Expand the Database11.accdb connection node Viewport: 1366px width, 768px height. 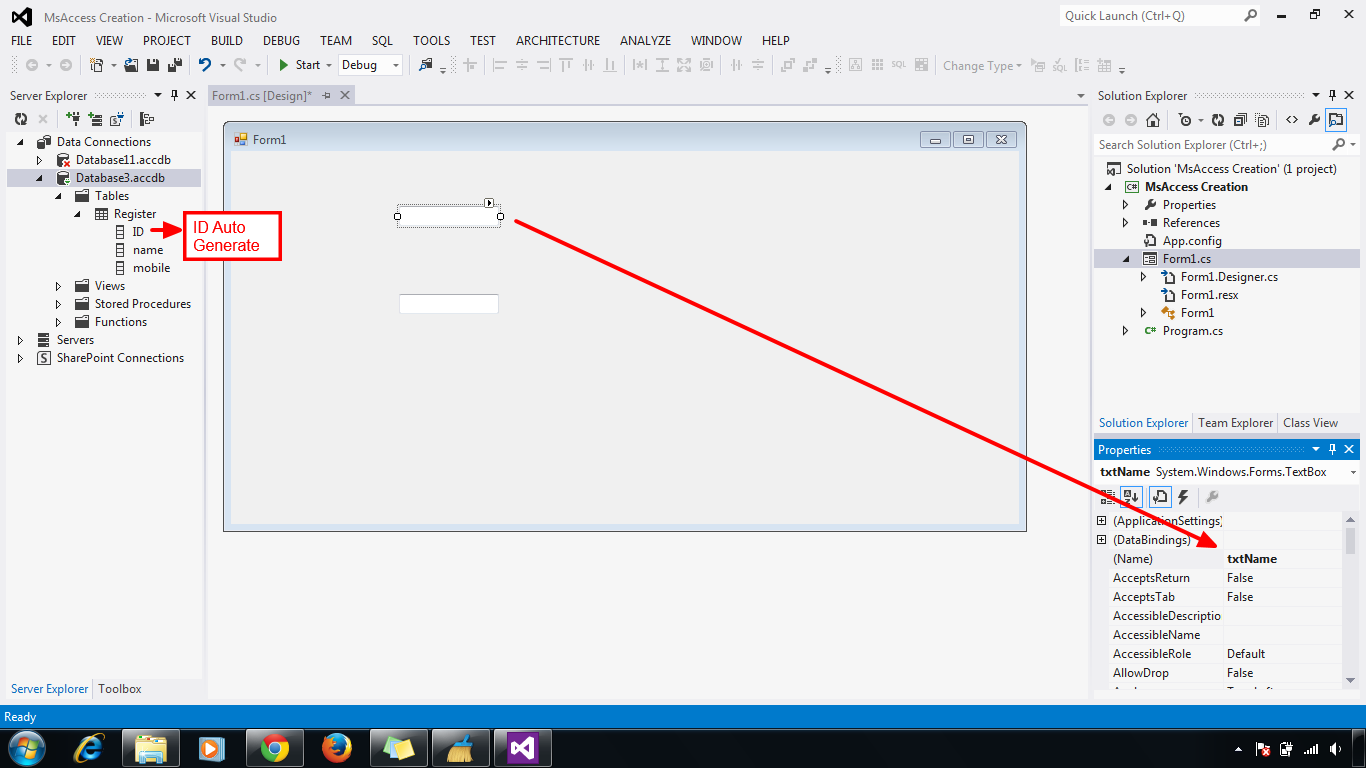40,159
